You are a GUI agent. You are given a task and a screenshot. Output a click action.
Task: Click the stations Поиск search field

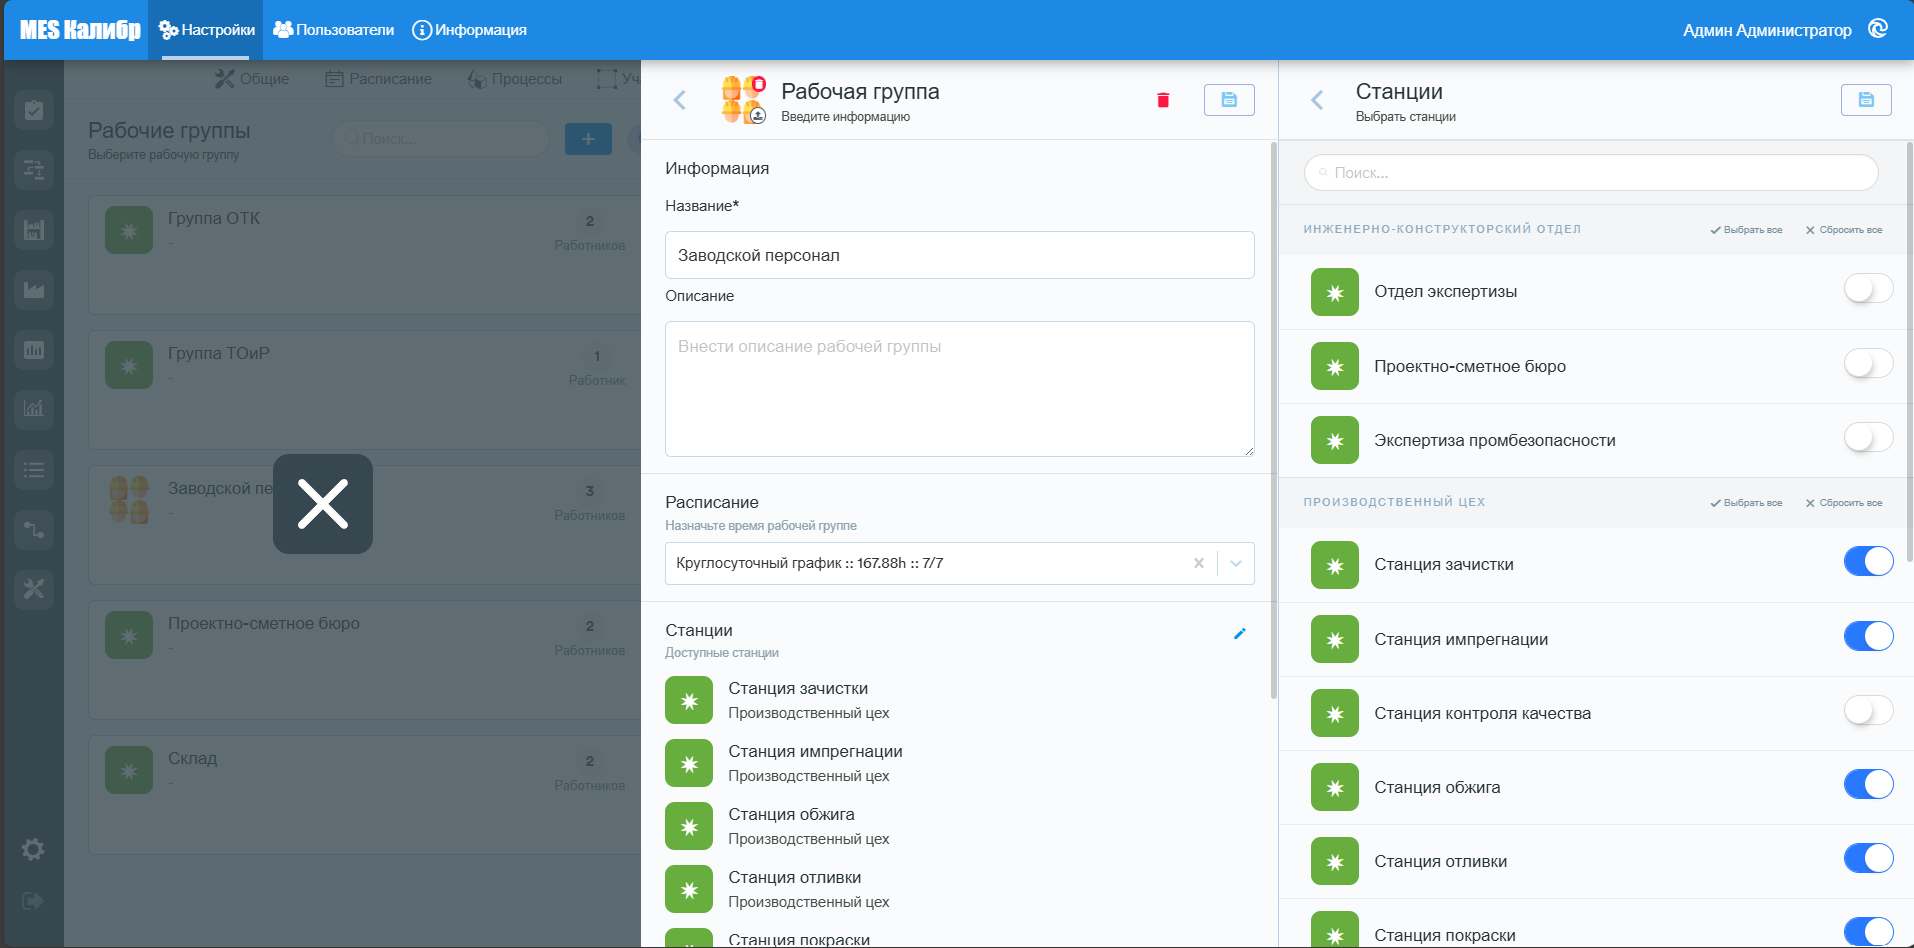click(x=1591, y=173)
